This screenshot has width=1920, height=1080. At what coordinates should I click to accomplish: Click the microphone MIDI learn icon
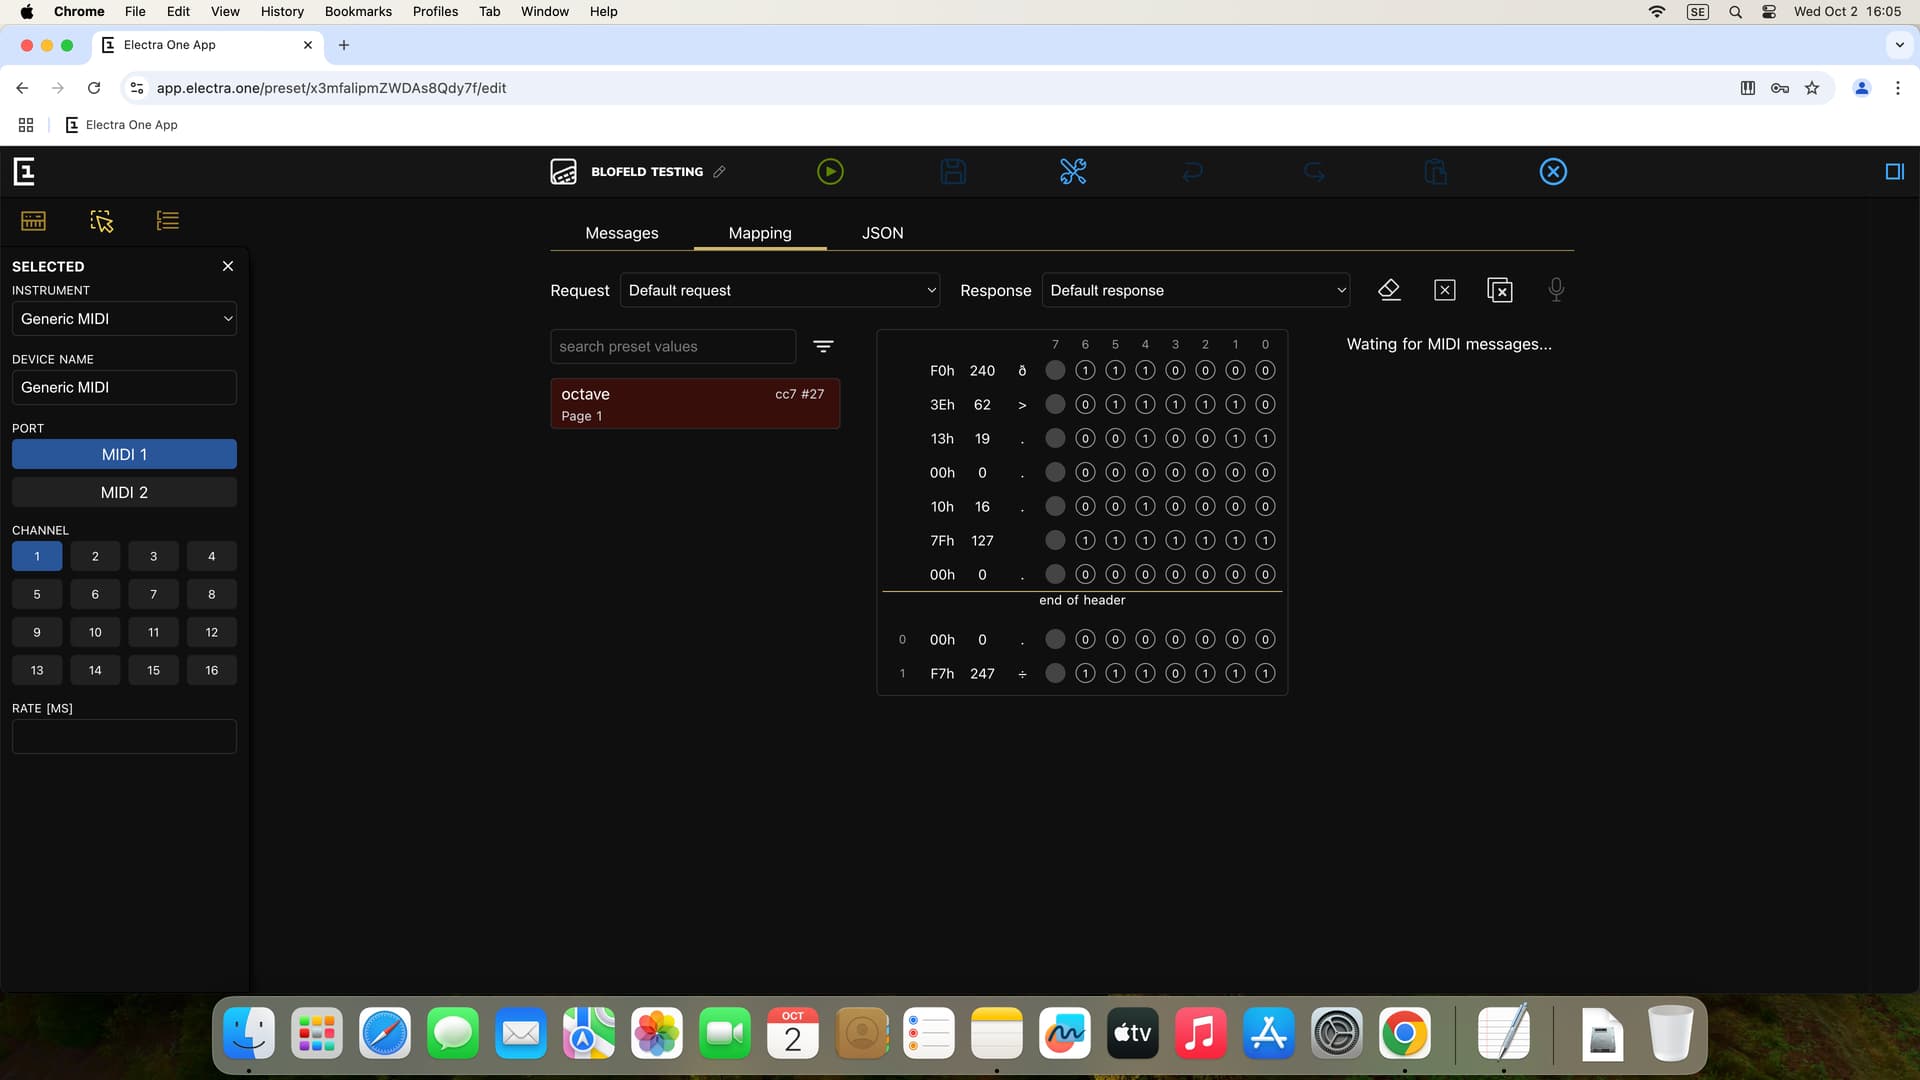coord(1556,290)
